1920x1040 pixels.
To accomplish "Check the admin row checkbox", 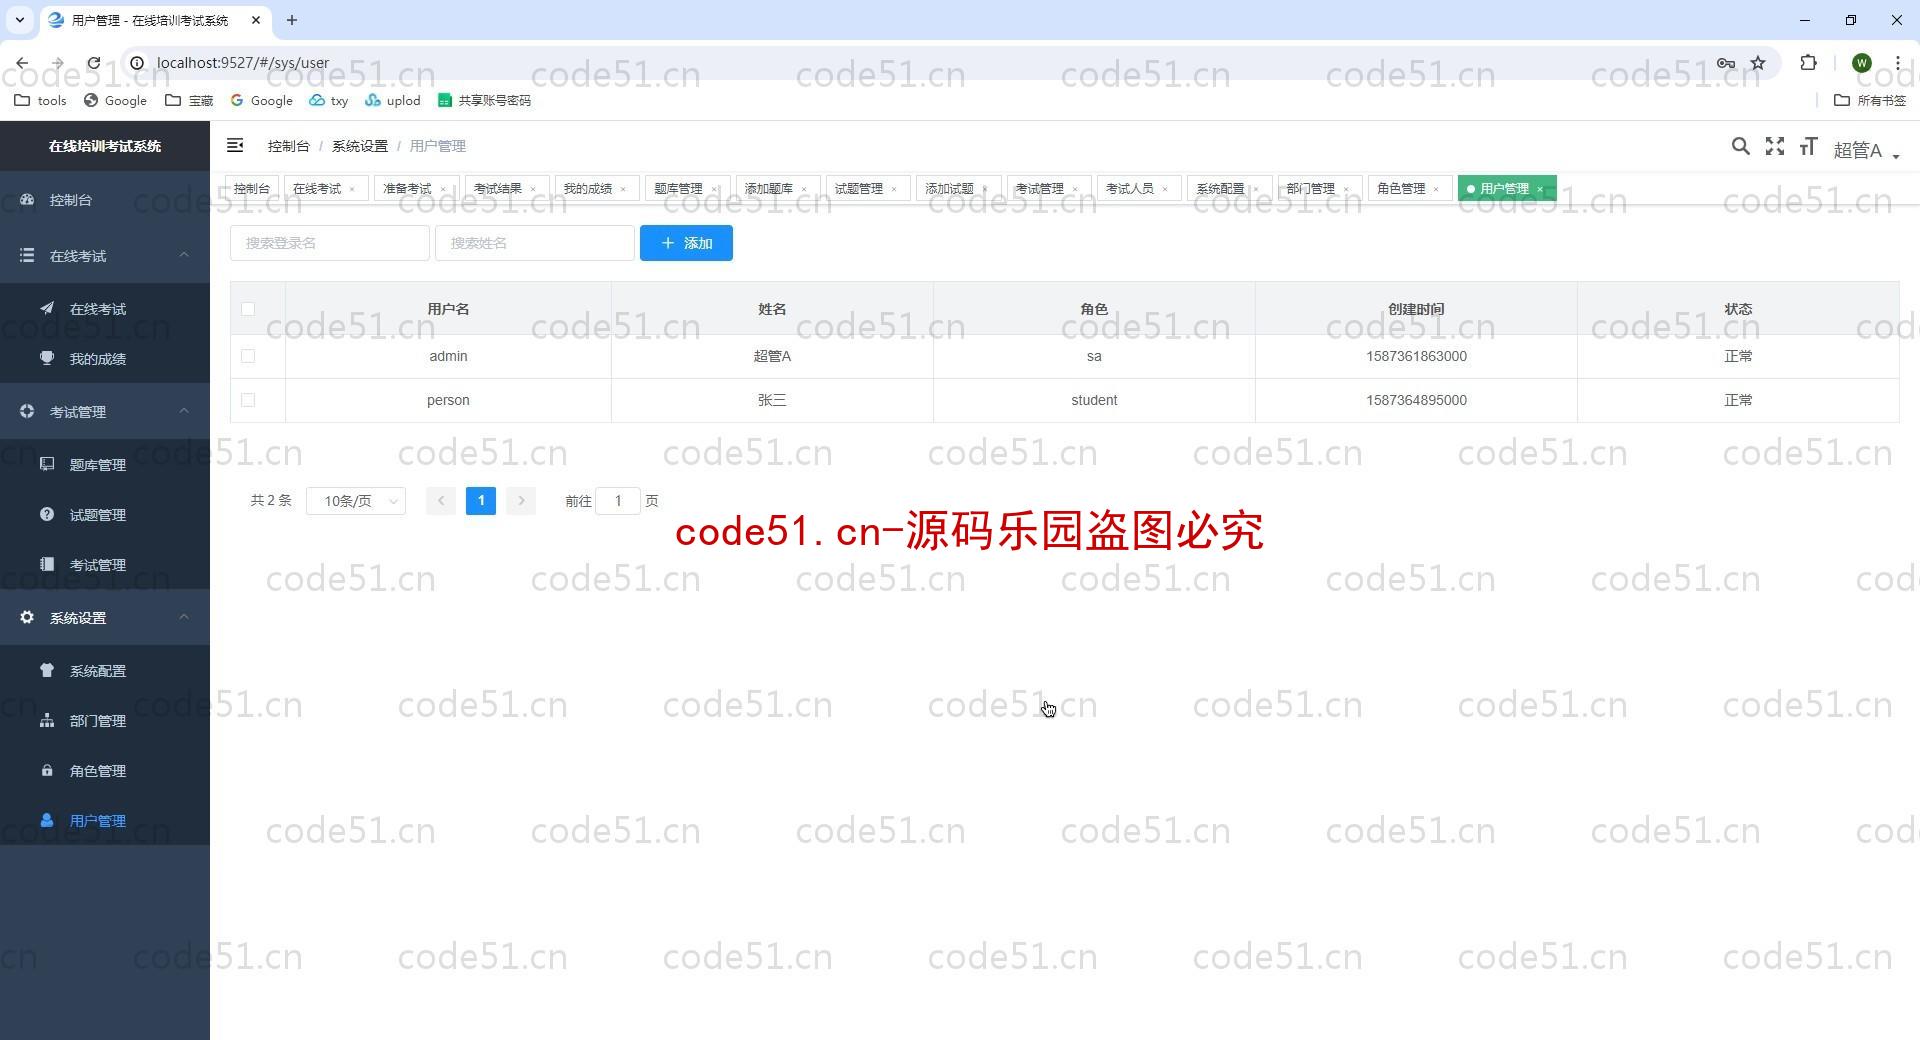I will point(248,356).
